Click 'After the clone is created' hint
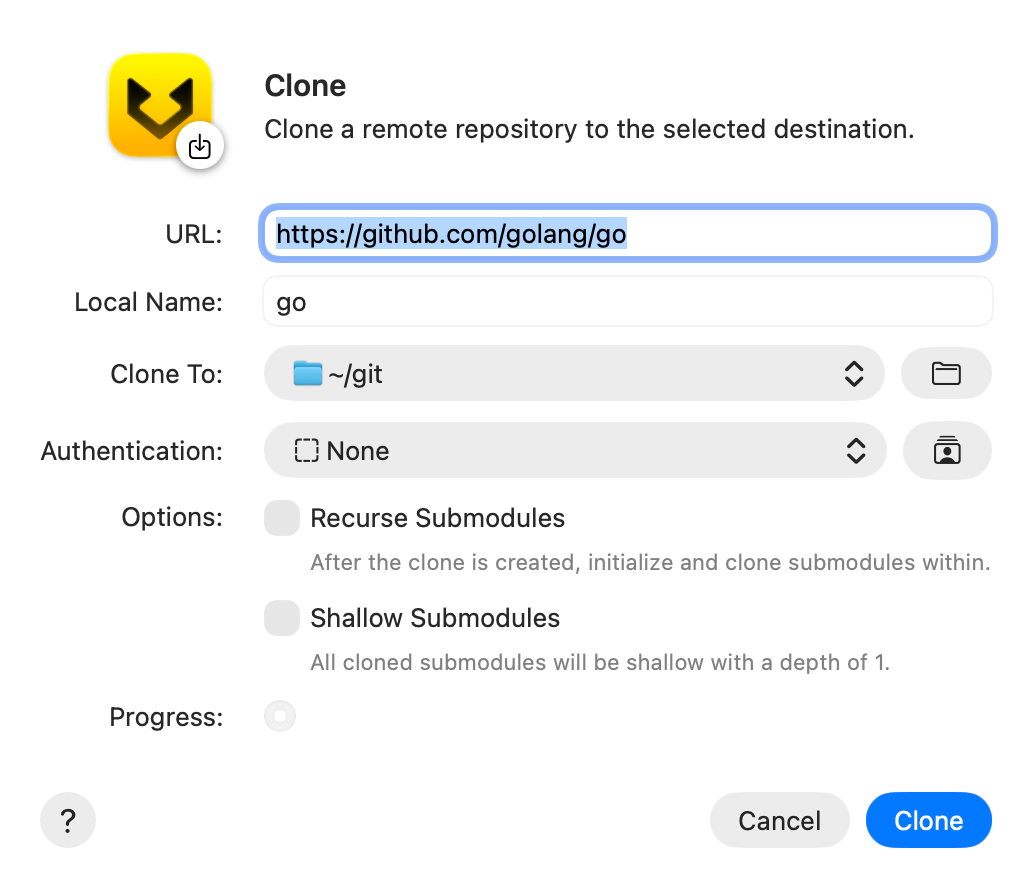The height and width of the screenshot is (888, 1032). point(650,563)
